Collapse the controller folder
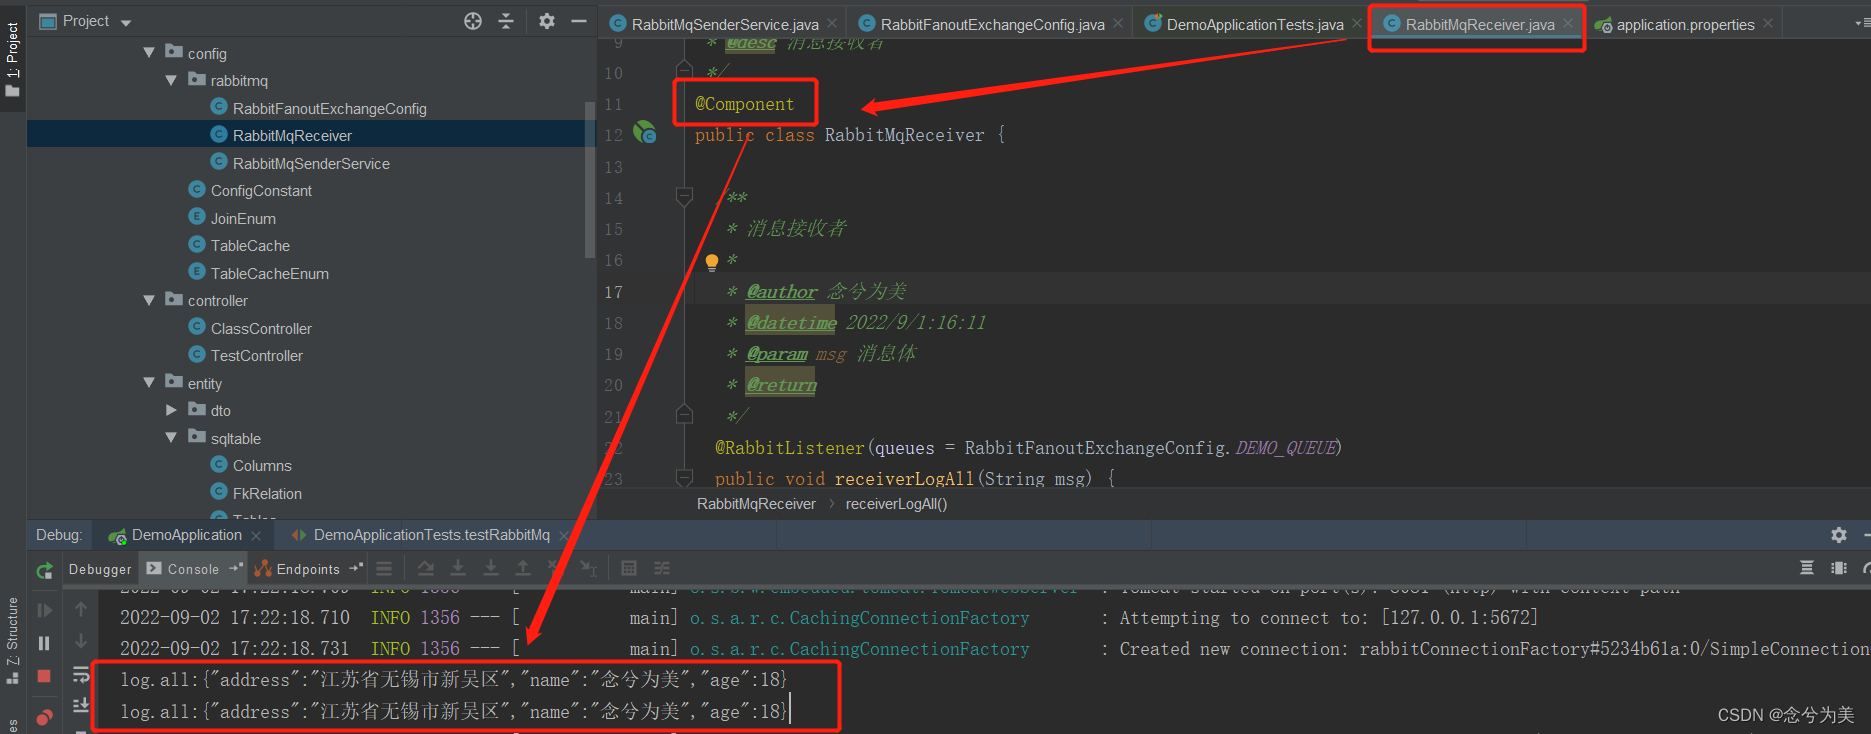Viewport: 1871px width, 734px height. tap(149, 300)
